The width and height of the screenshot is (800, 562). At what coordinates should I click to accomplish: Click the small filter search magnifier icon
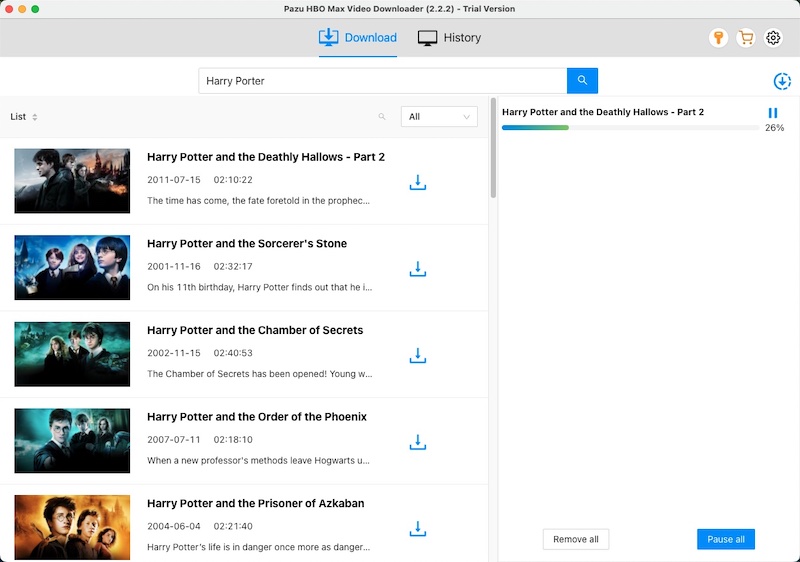pos(382,117)
